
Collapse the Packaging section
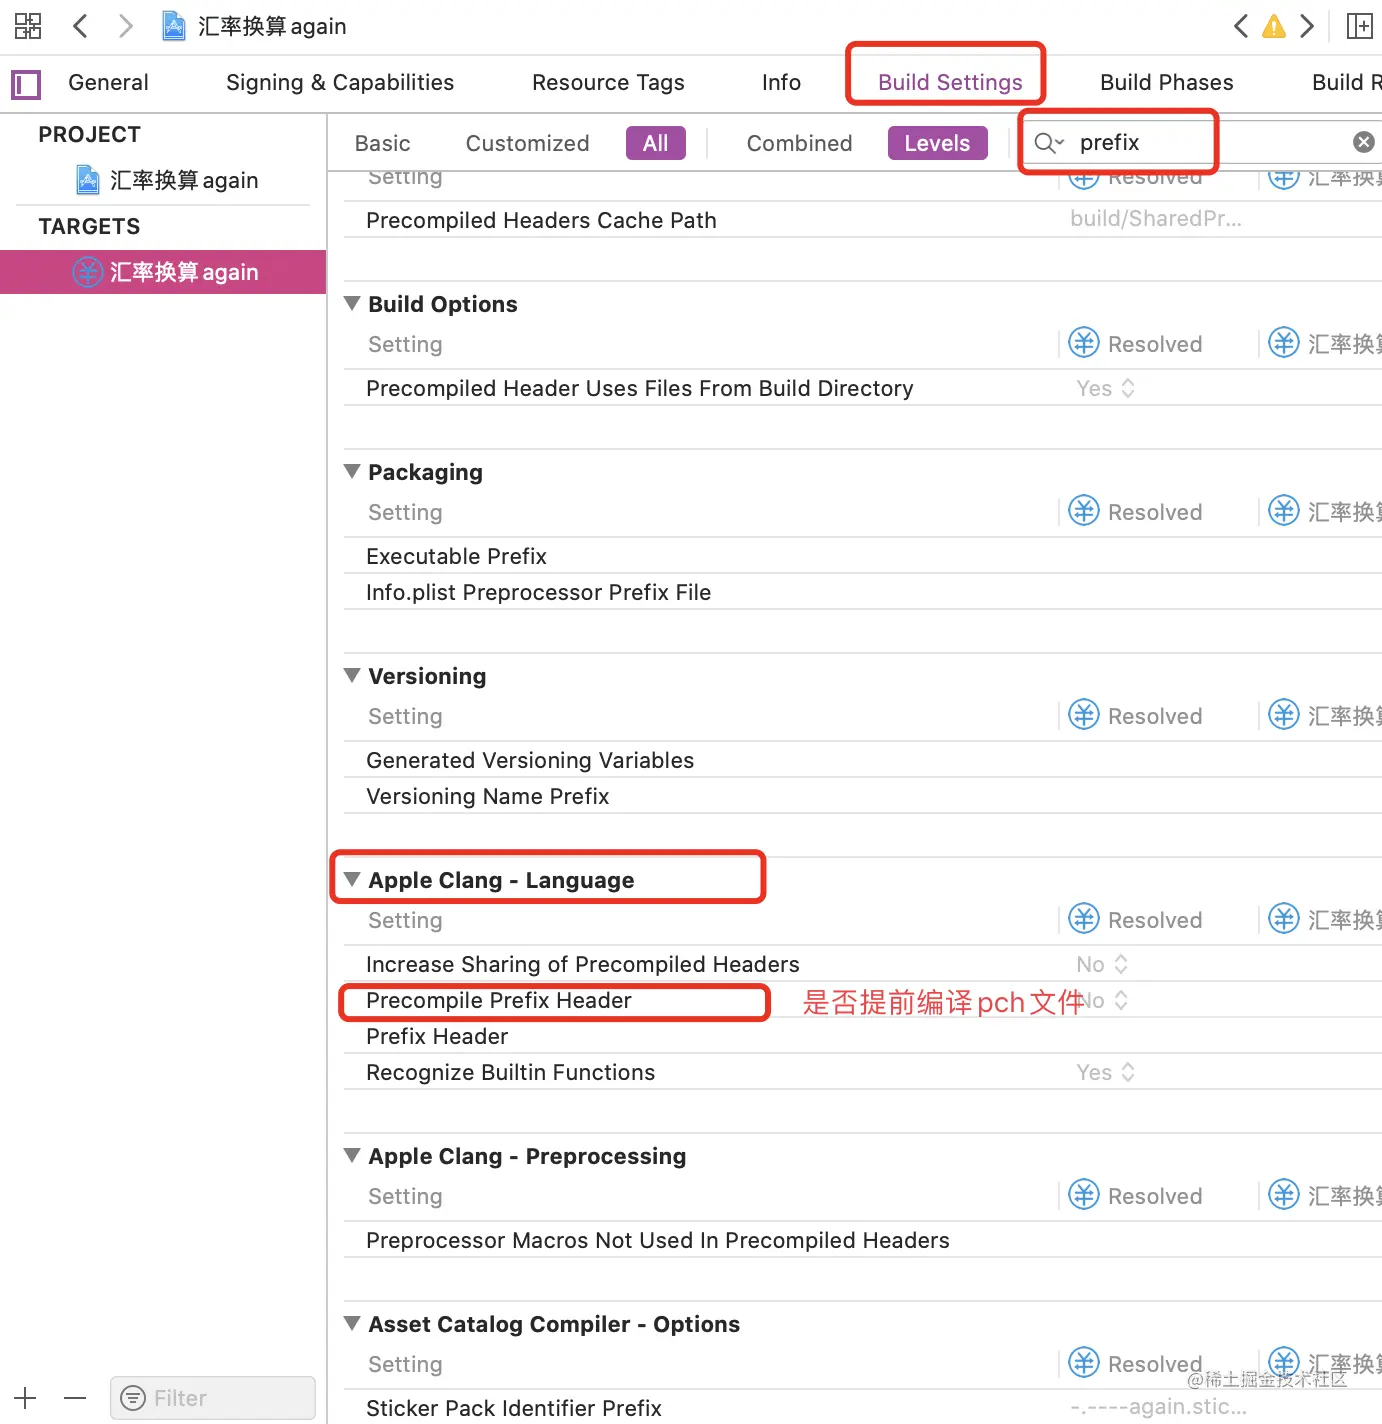[x=352, y=471]
